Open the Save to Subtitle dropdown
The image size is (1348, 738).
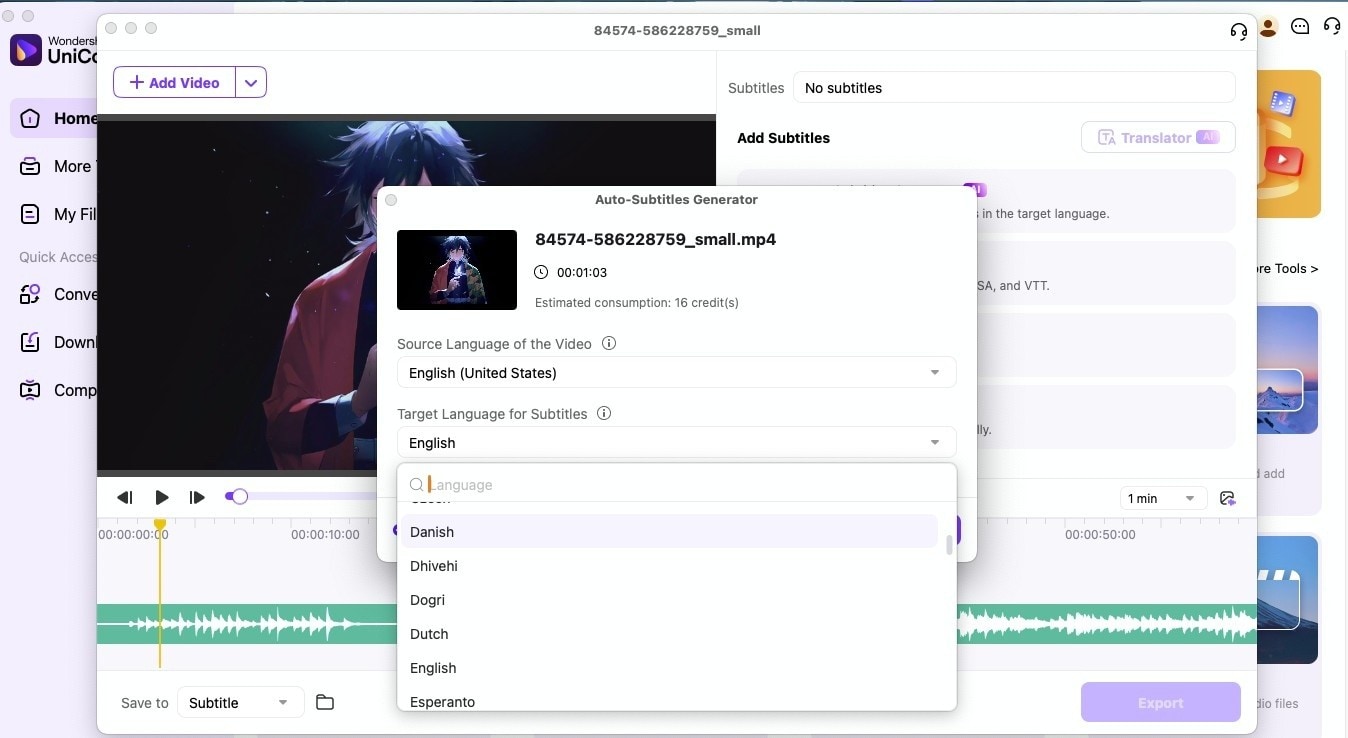240,702
